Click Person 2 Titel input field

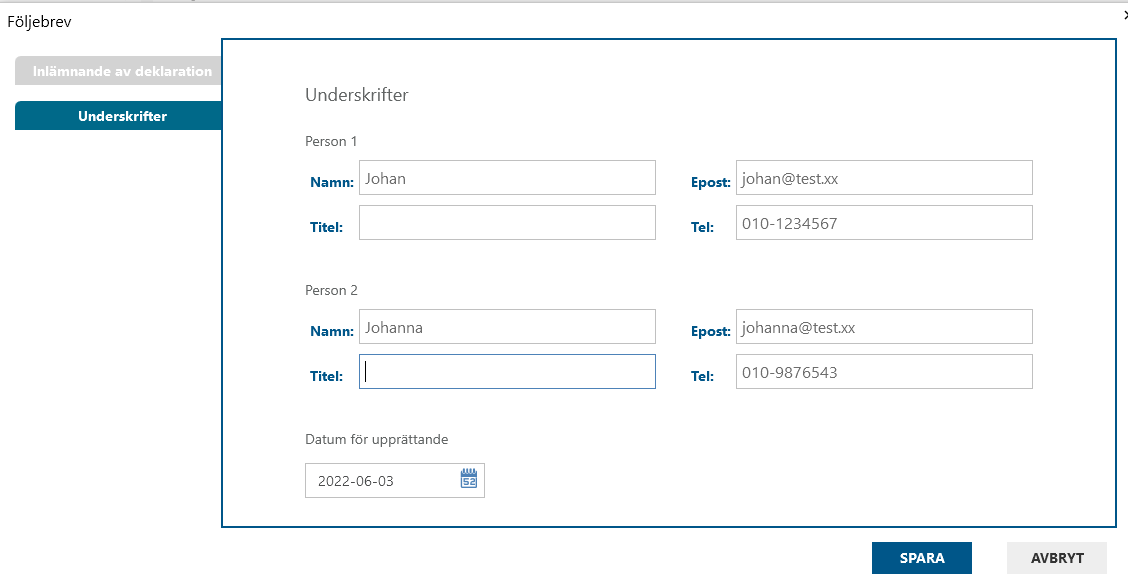tap(507, 371)
